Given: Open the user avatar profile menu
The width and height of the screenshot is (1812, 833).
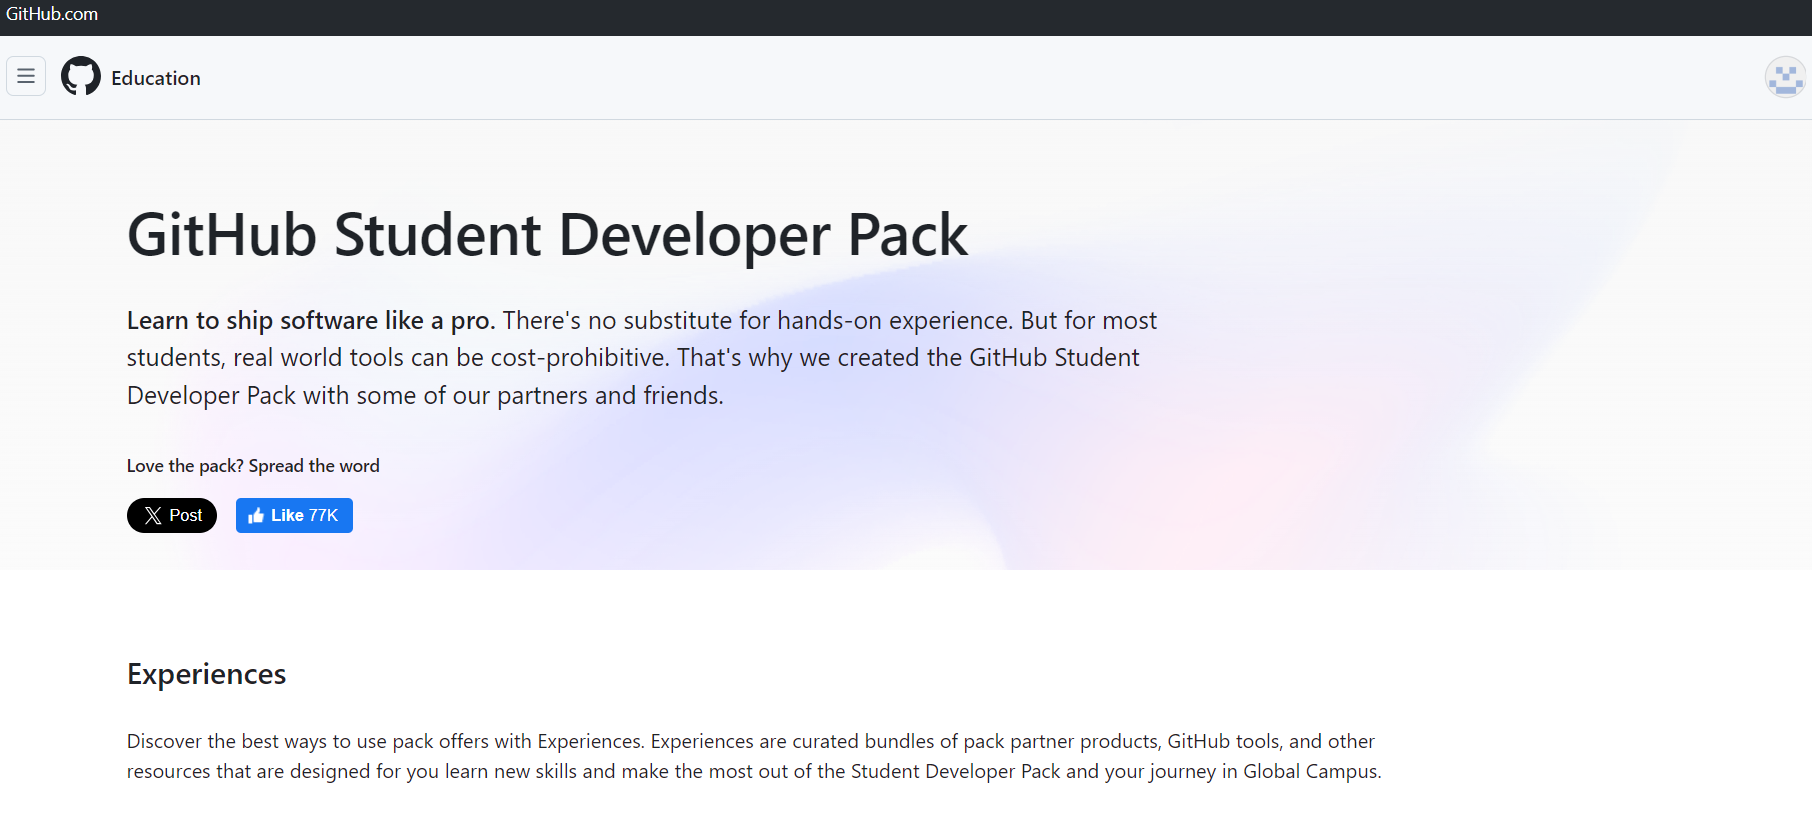Looking at the screenshot, I should 1785,77.
